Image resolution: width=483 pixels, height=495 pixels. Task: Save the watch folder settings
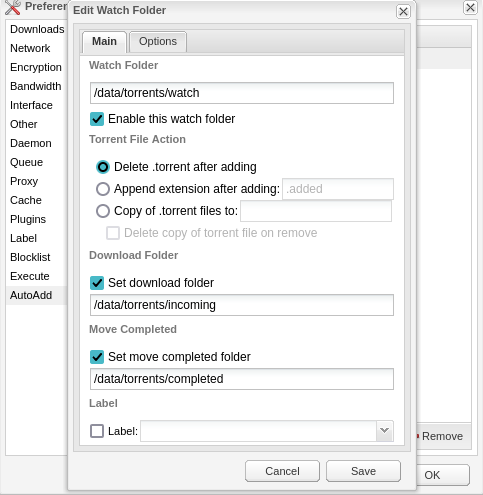363,471
